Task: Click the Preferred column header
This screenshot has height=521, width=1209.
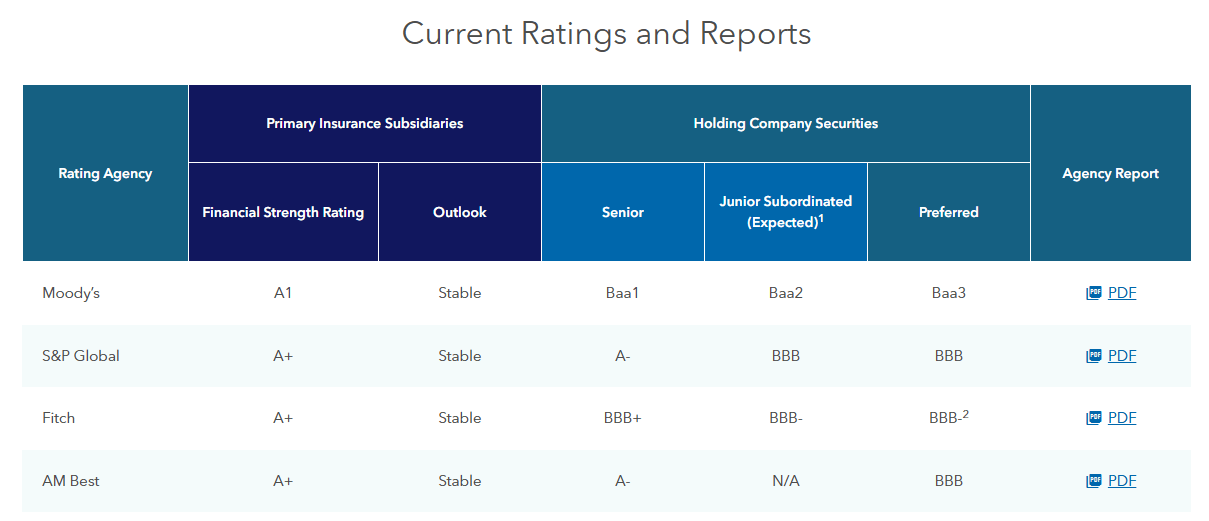Action: coord(948,212)
